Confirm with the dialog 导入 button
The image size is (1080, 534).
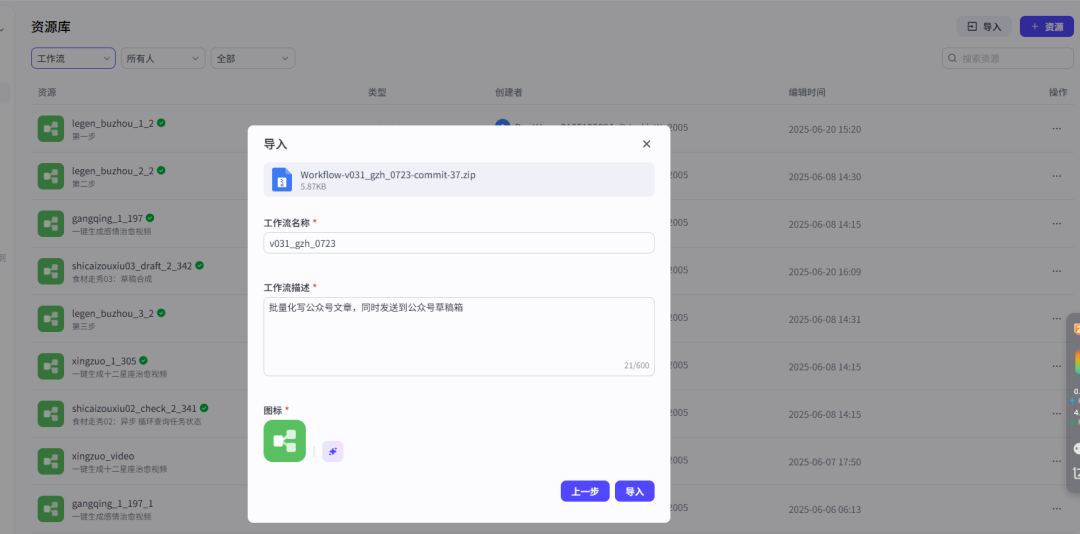coord(634,491)
